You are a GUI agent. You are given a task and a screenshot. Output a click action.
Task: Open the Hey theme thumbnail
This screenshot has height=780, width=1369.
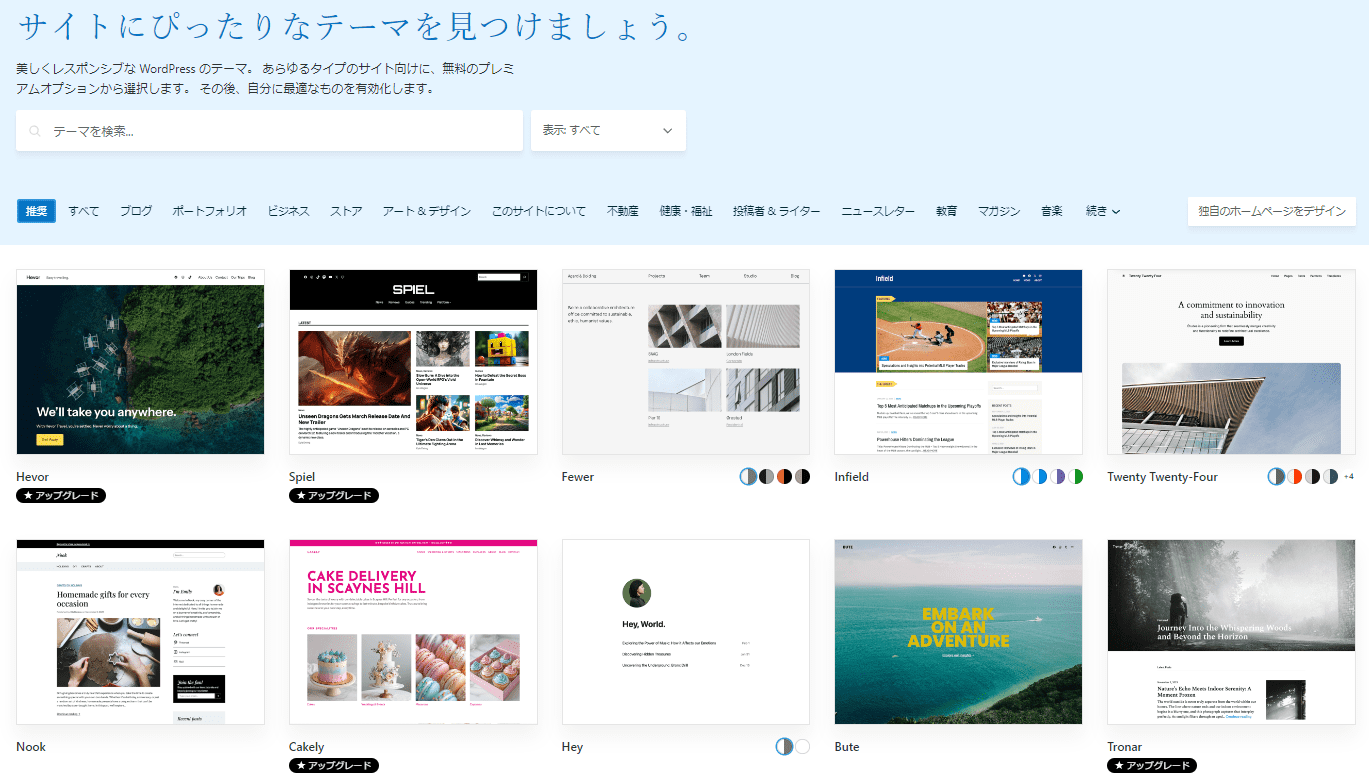point(686,632)
